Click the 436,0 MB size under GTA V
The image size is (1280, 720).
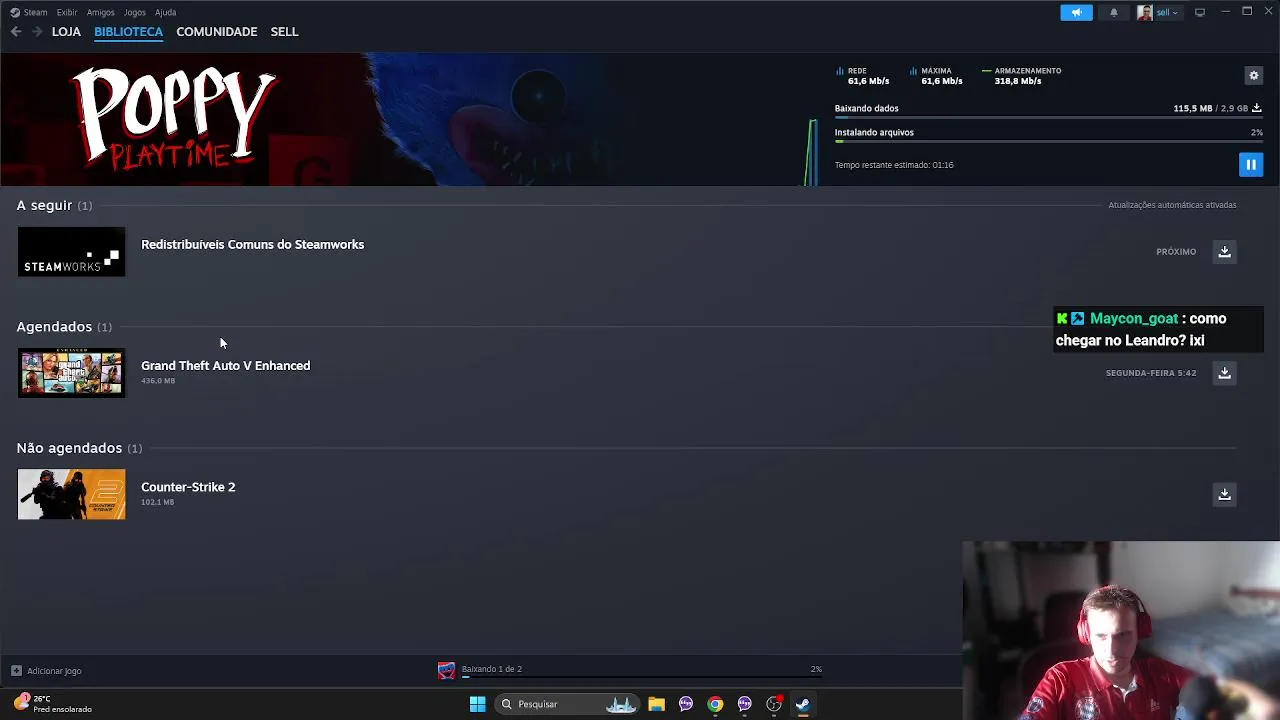pos(158,381)
